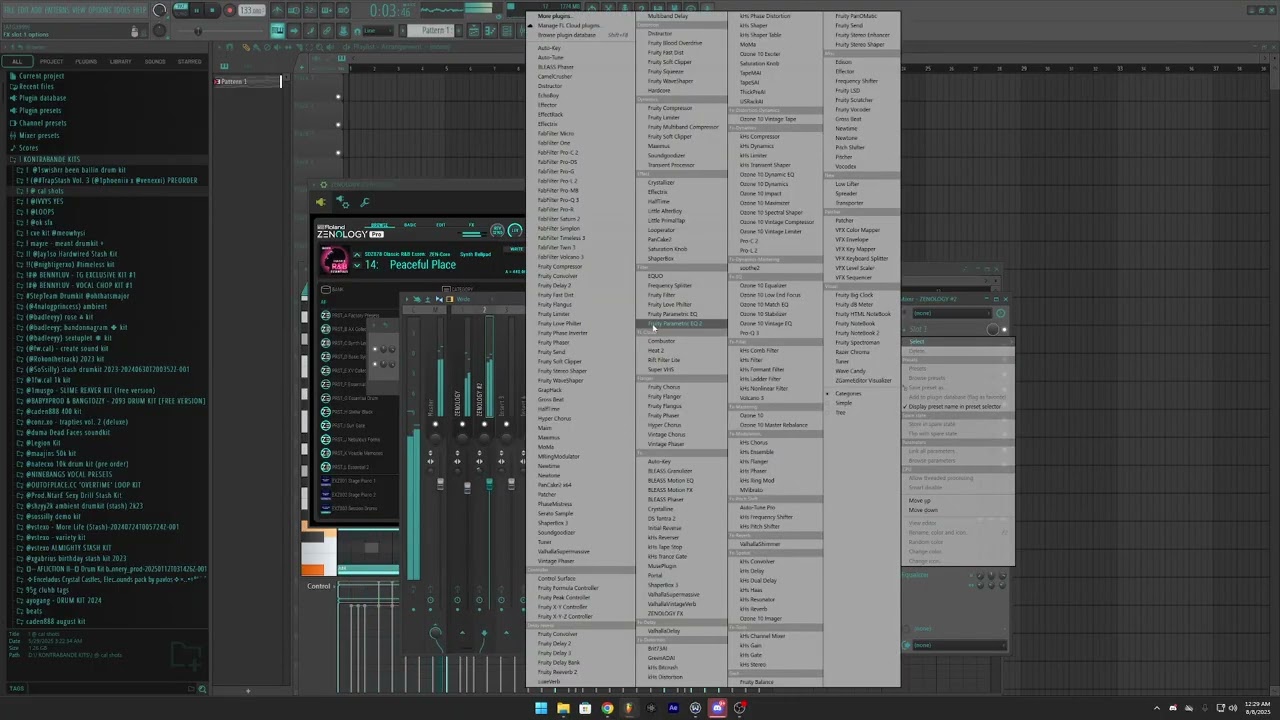Image resolution: width=1280 pixels, height=720 pixels.
Task: Open File Explorer from the taskbar
Action: point(563,708)
